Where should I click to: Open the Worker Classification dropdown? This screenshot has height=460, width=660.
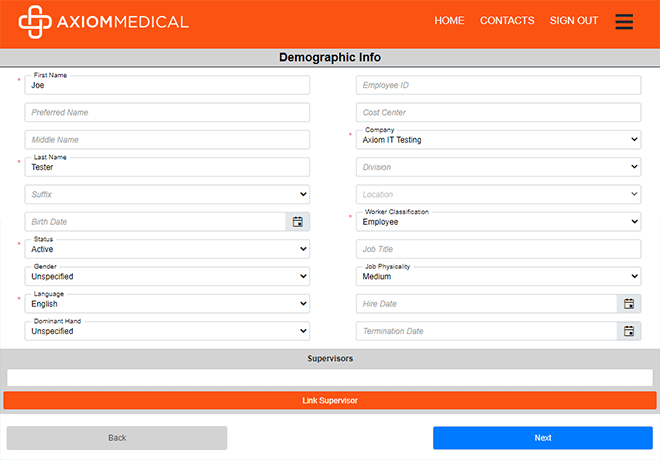pyautogui.click(x=498, y=222)
